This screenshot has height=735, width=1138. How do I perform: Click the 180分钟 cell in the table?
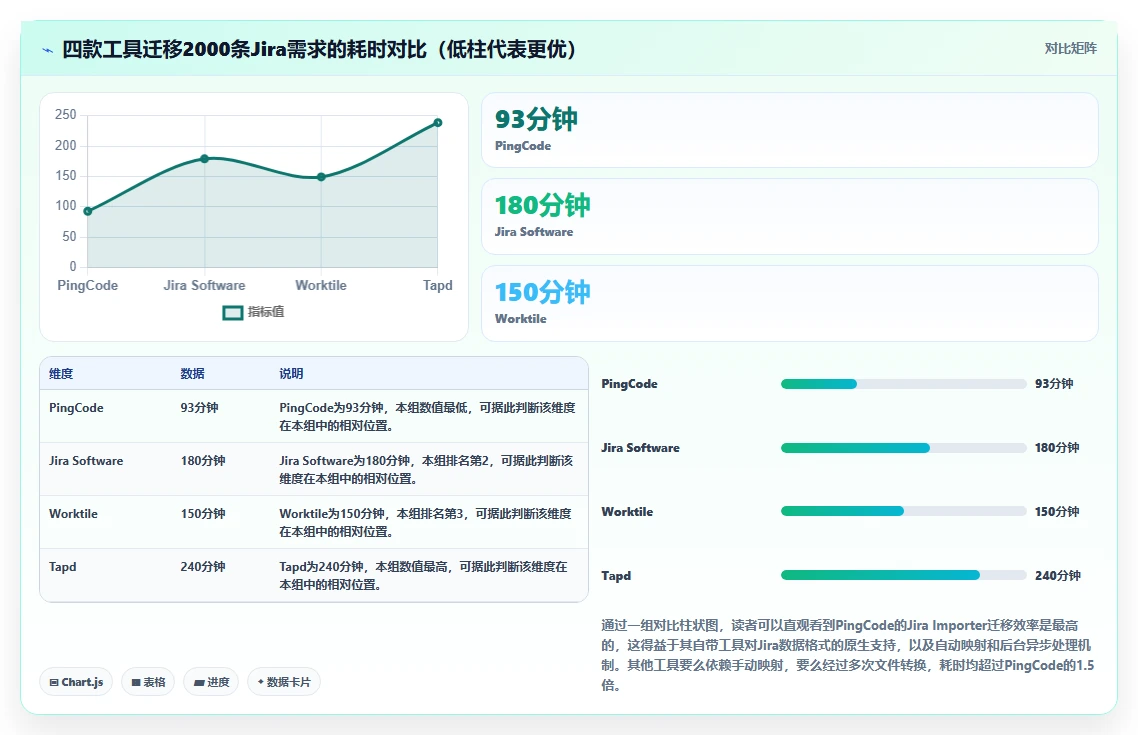[x=202, y=461]
